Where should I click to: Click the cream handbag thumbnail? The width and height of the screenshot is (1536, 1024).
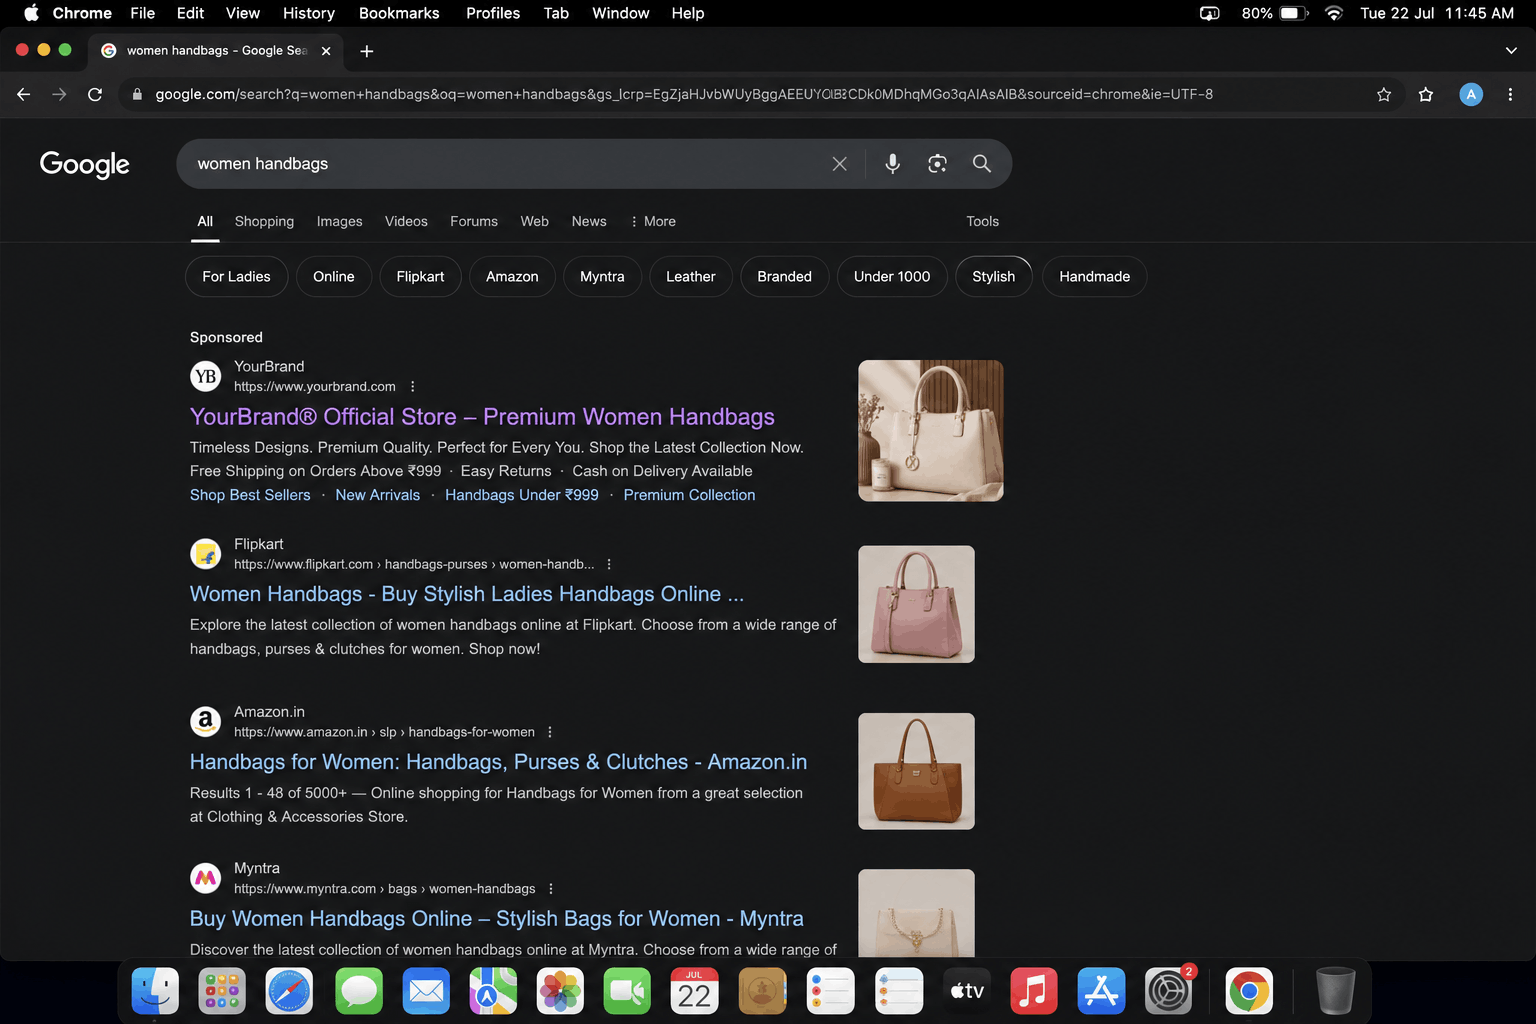tap(931, 431)
